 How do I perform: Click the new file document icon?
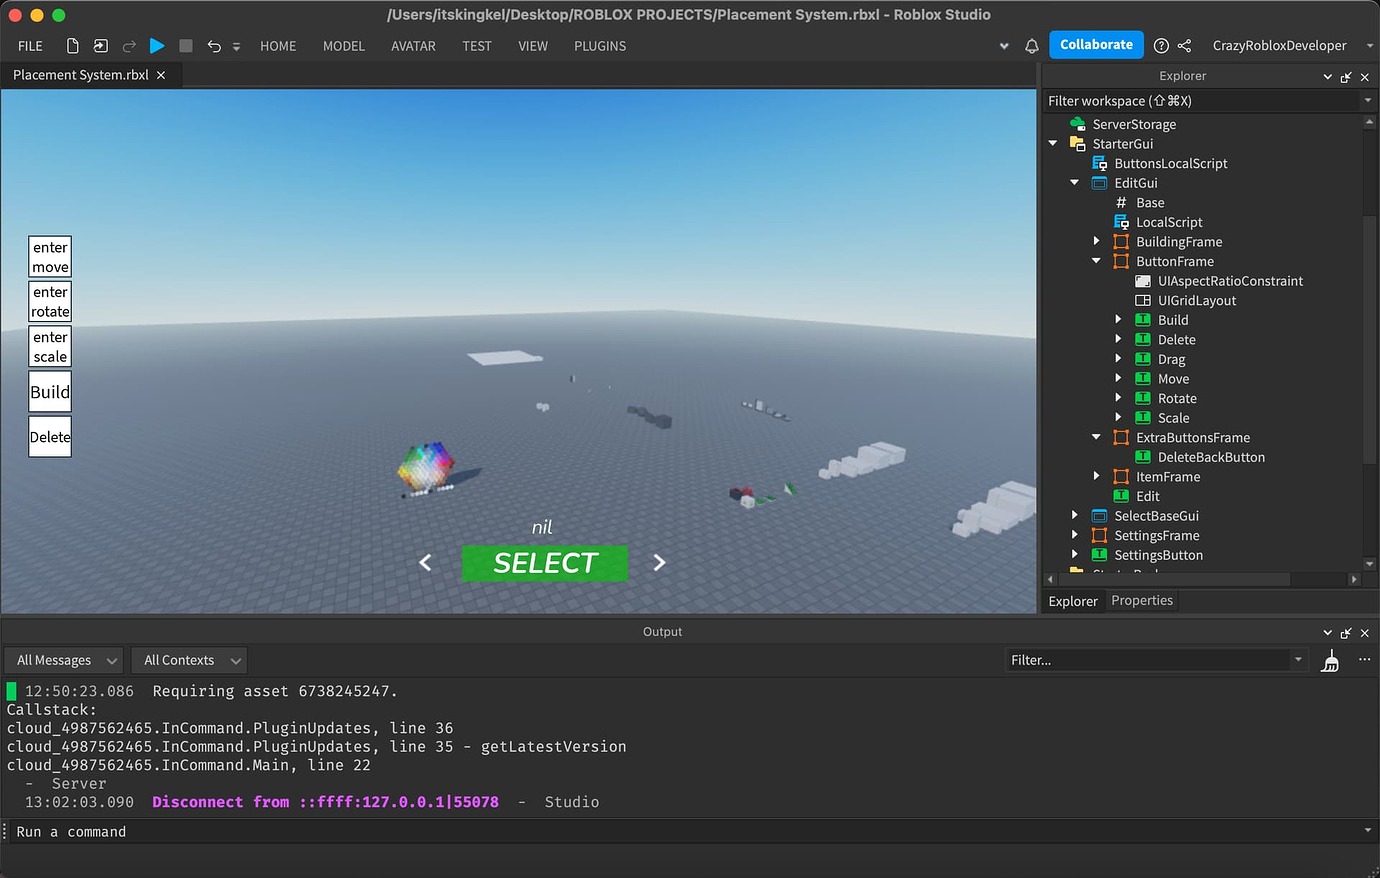coord(71,45)
